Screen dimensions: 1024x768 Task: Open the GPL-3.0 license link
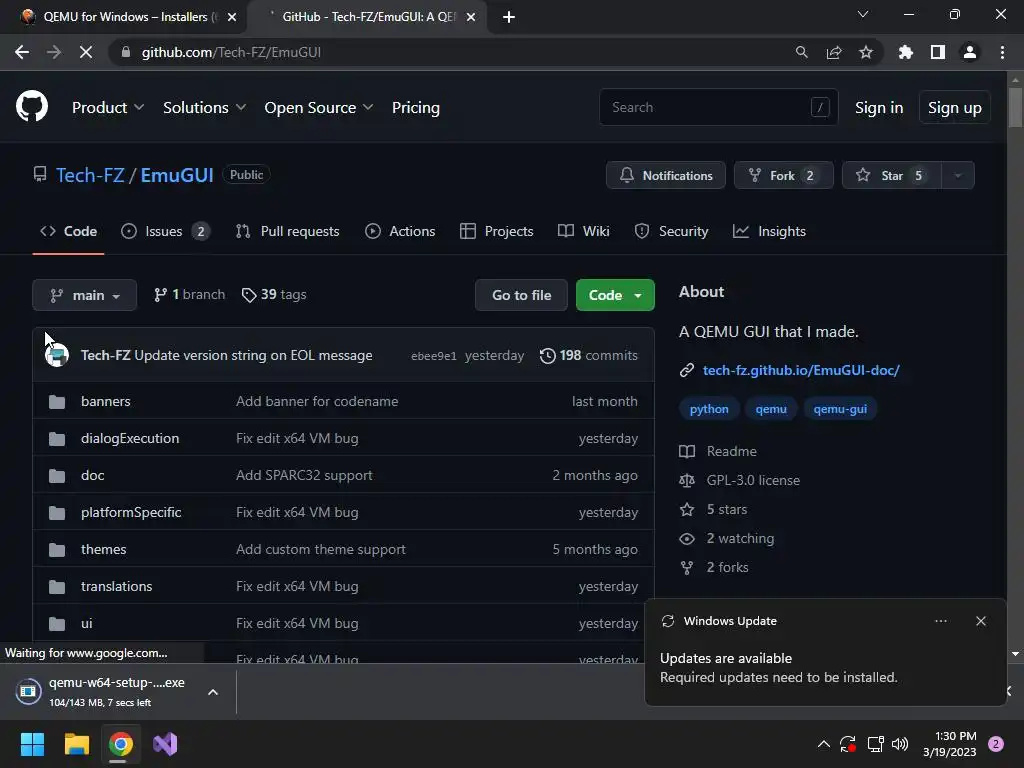pyautogui.click(x=753, y=480)
